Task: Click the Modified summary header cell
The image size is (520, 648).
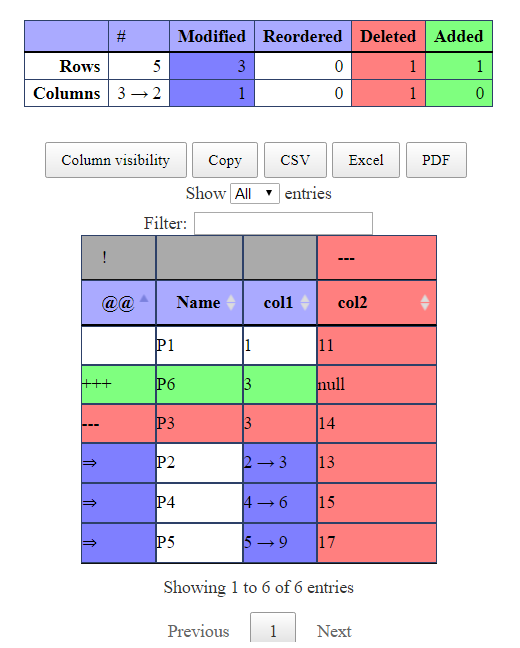Action: pos(212,36)
